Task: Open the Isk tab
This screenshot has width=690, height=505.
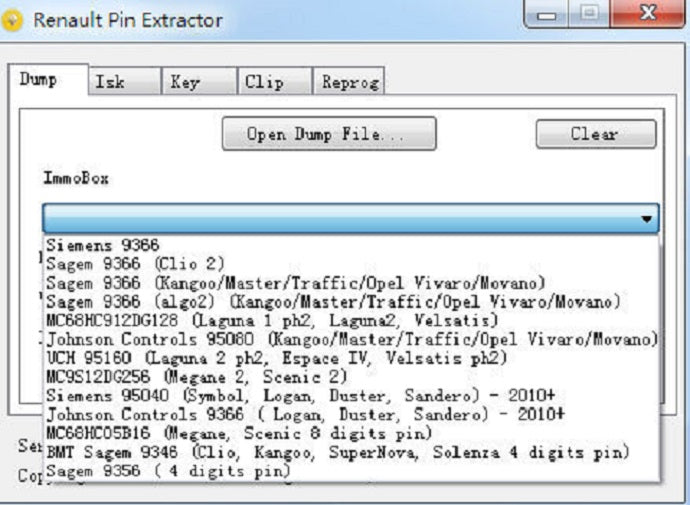Action: tap(110, 82)
